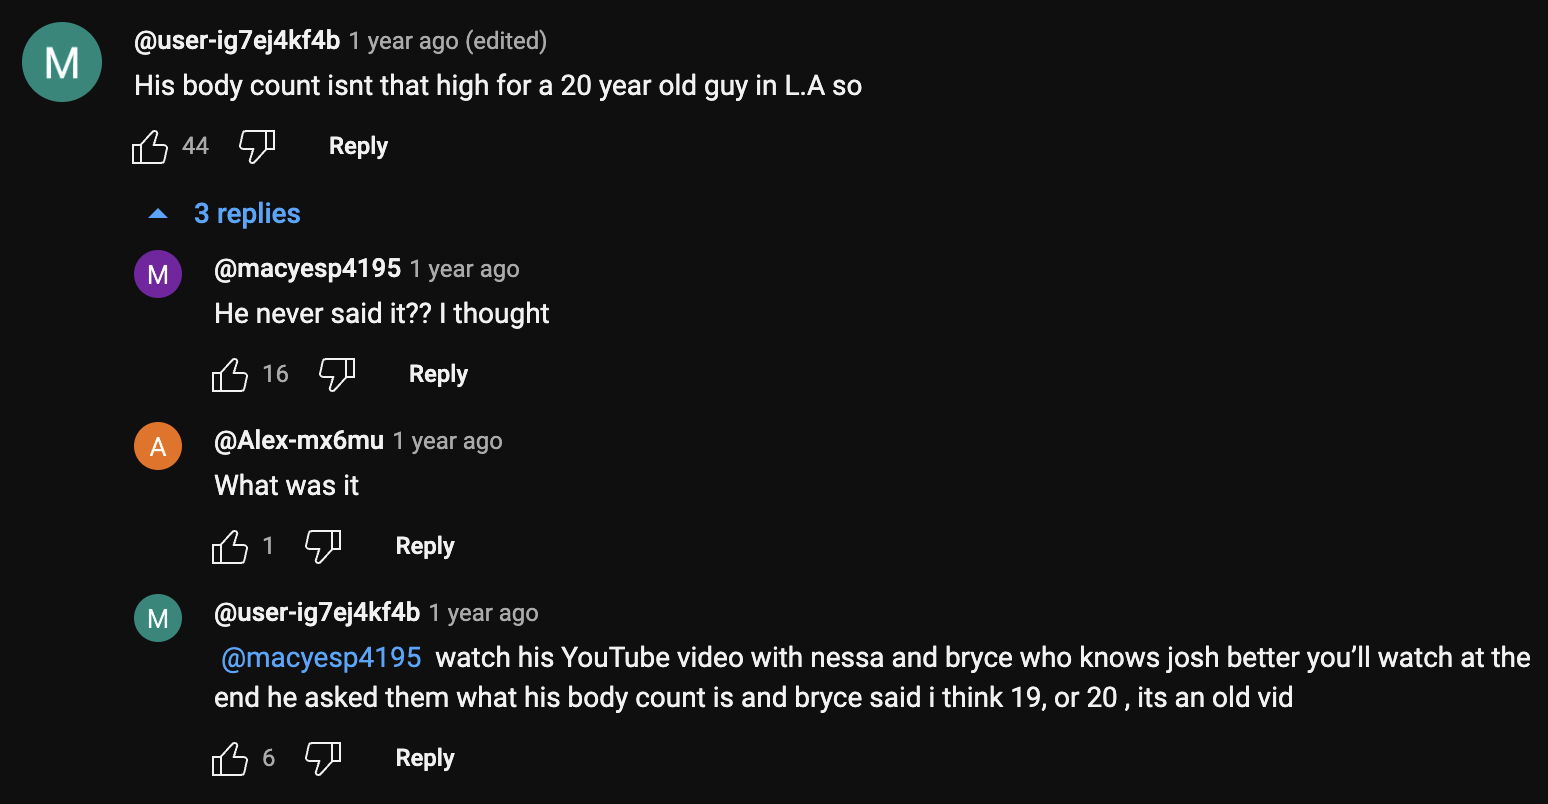Reply to macyesp4195's comment

tap(438, 374)
